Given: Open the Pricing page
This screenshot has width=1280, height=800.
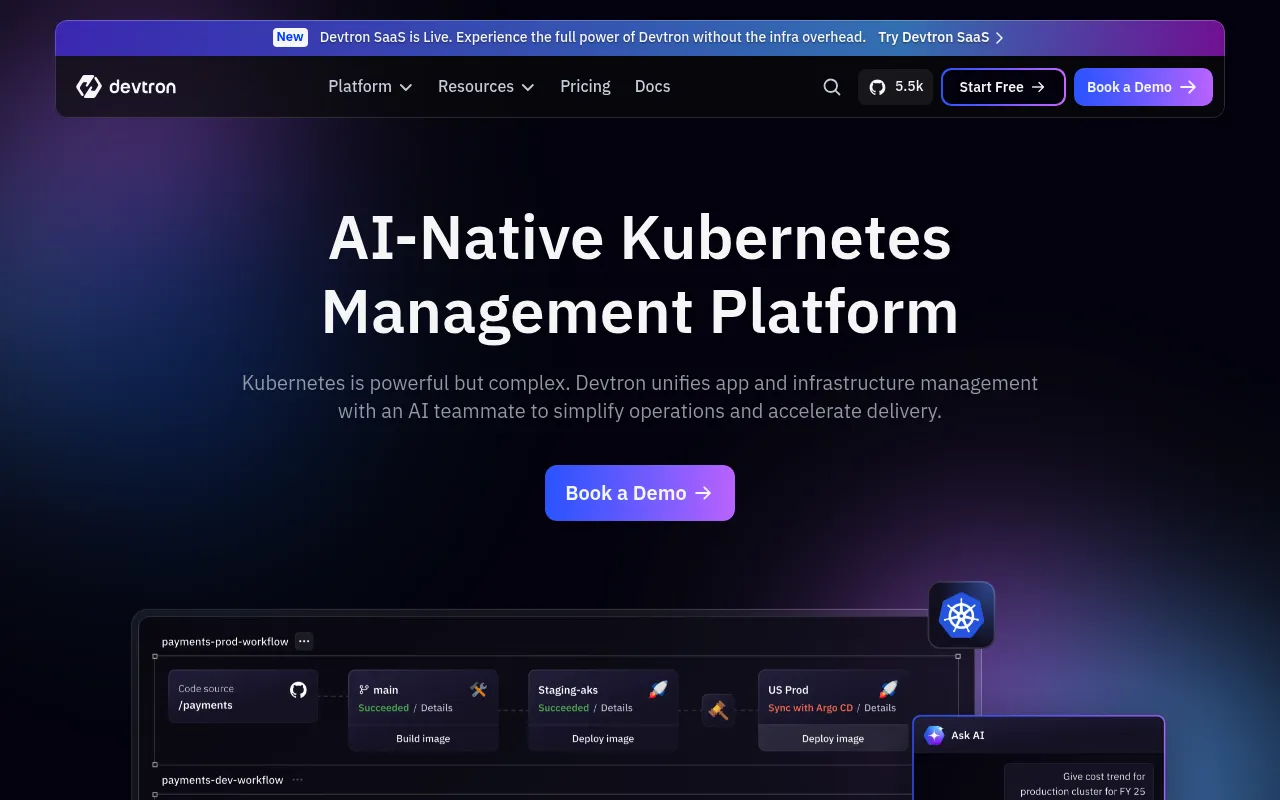Looking at the screenshot, I should pyautogui.click(x=585, y=87).
